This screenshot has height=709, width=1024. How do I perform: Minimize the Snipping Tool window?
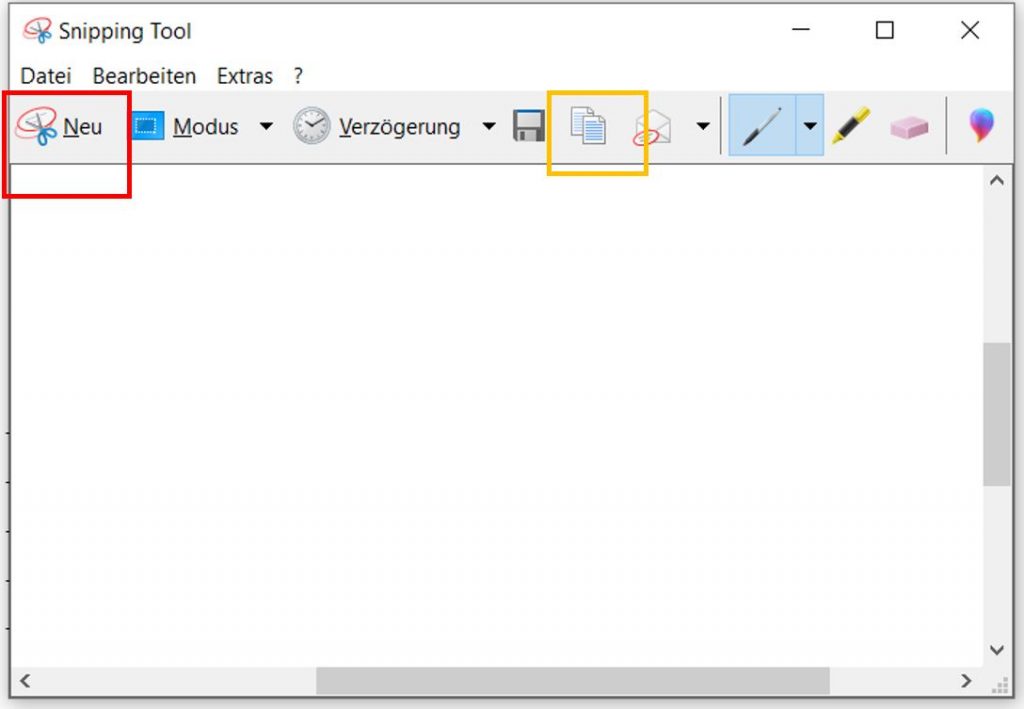[x=801, y=29]
